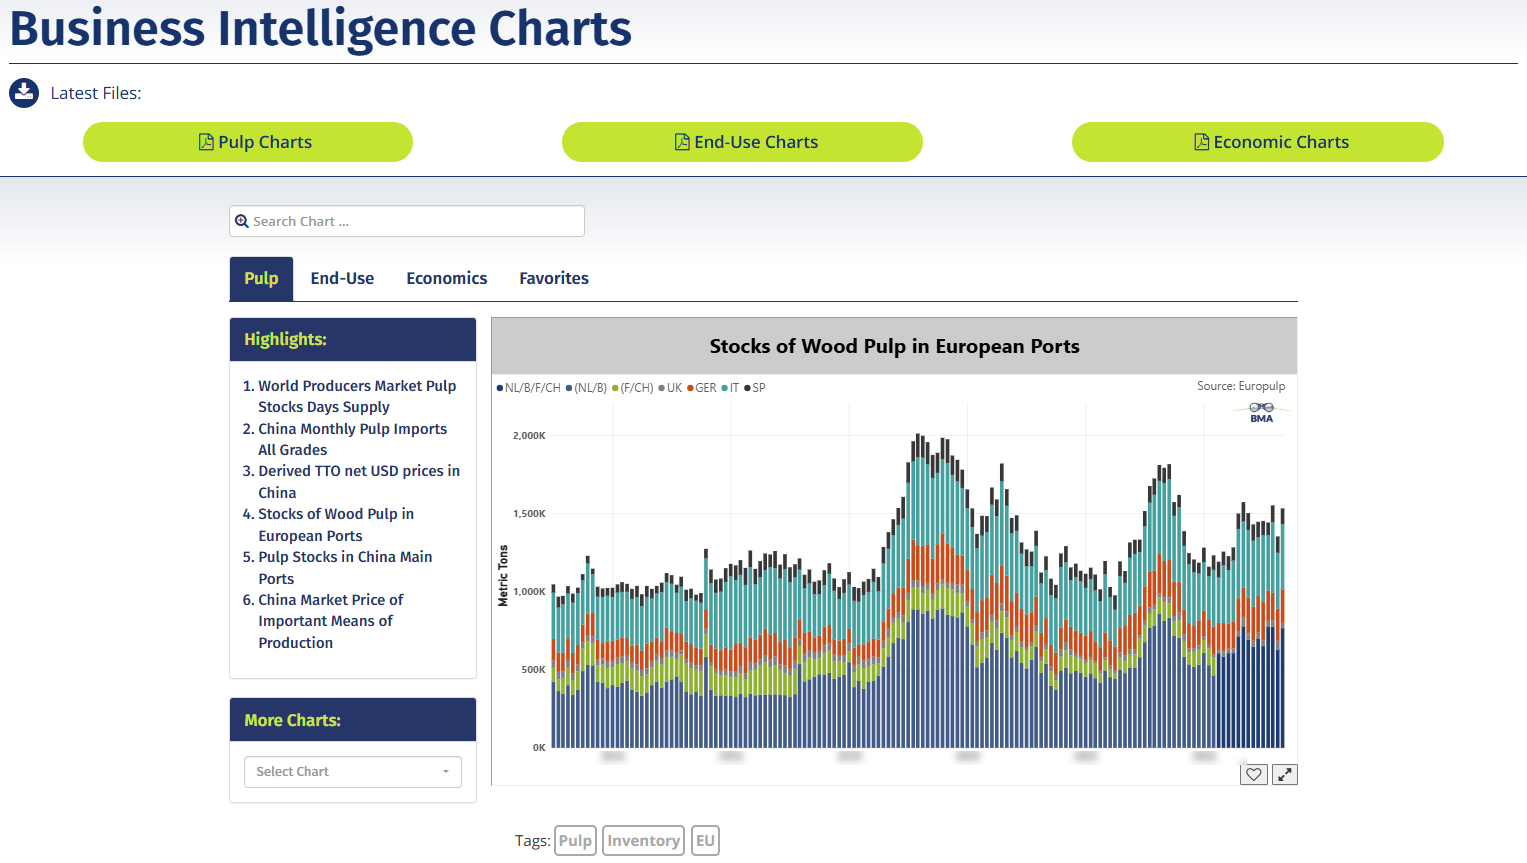Toggle the UK legend series

coord(671,388)
